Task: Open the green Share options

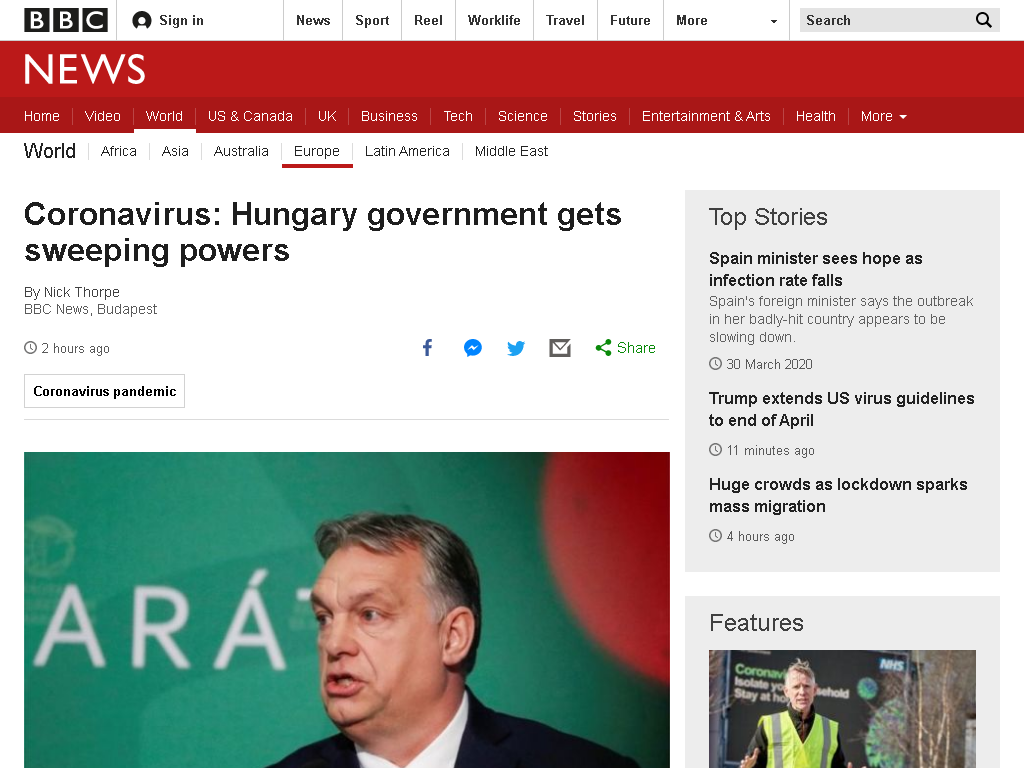Action: tap(625, 348)
